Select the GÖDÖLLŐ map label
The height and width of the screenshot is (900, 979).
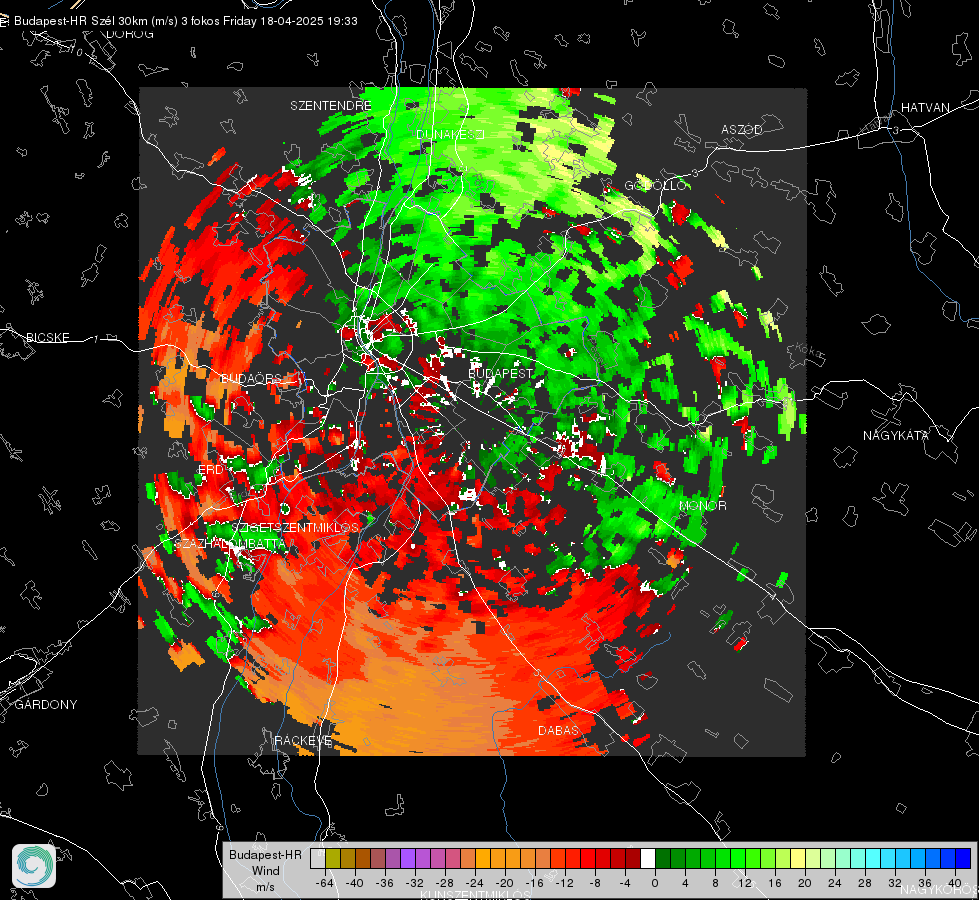coord(655,185)
